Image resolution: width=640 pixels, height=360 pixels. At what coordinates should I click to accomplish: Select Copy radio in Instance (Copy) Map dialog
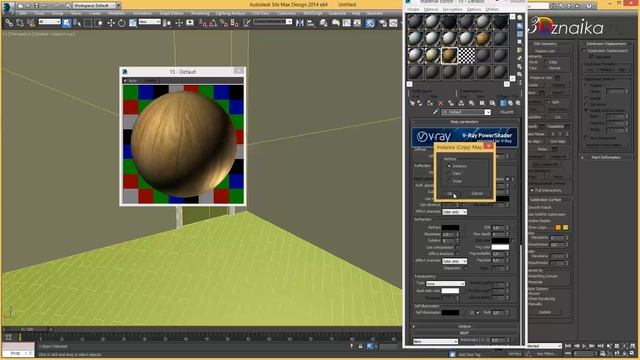449,173
